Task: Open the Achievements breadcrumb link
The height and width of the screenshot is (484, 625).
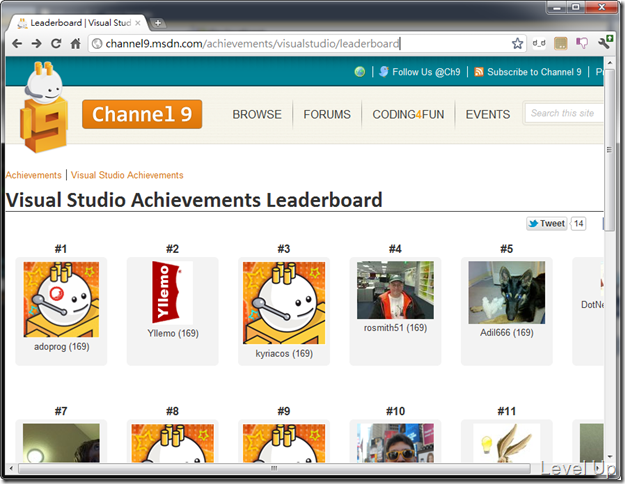Action: 33,175
